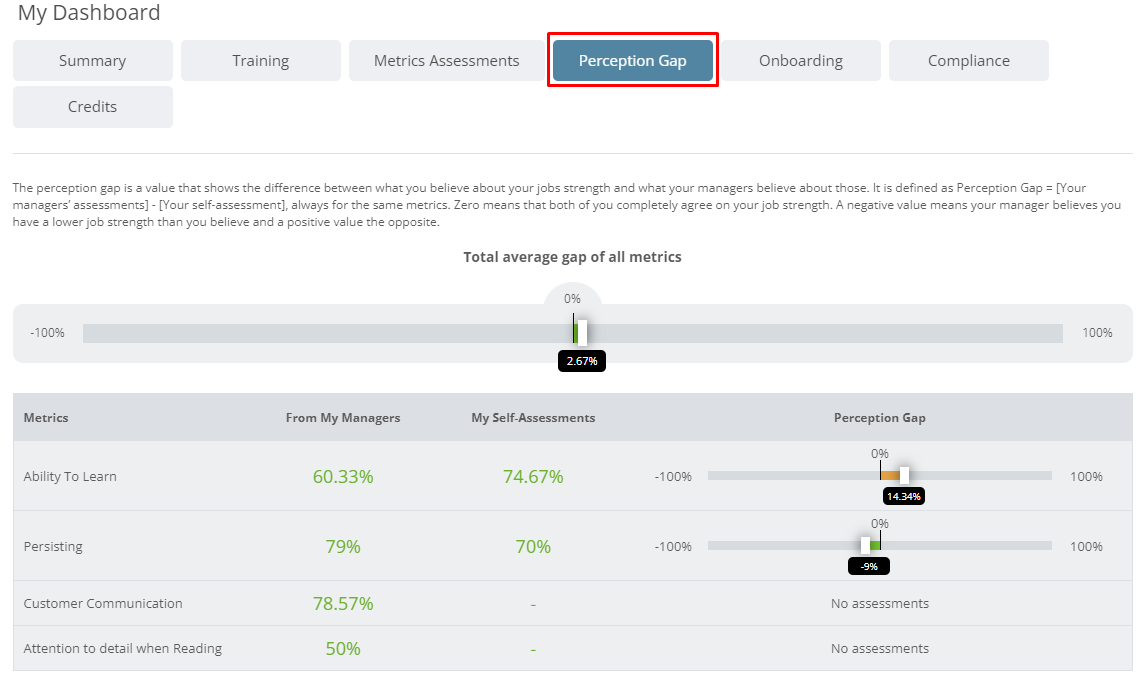This screenshot has height=687, width=1144.
Task: Click the 79% managers score
Action: [x=343, y=546]
